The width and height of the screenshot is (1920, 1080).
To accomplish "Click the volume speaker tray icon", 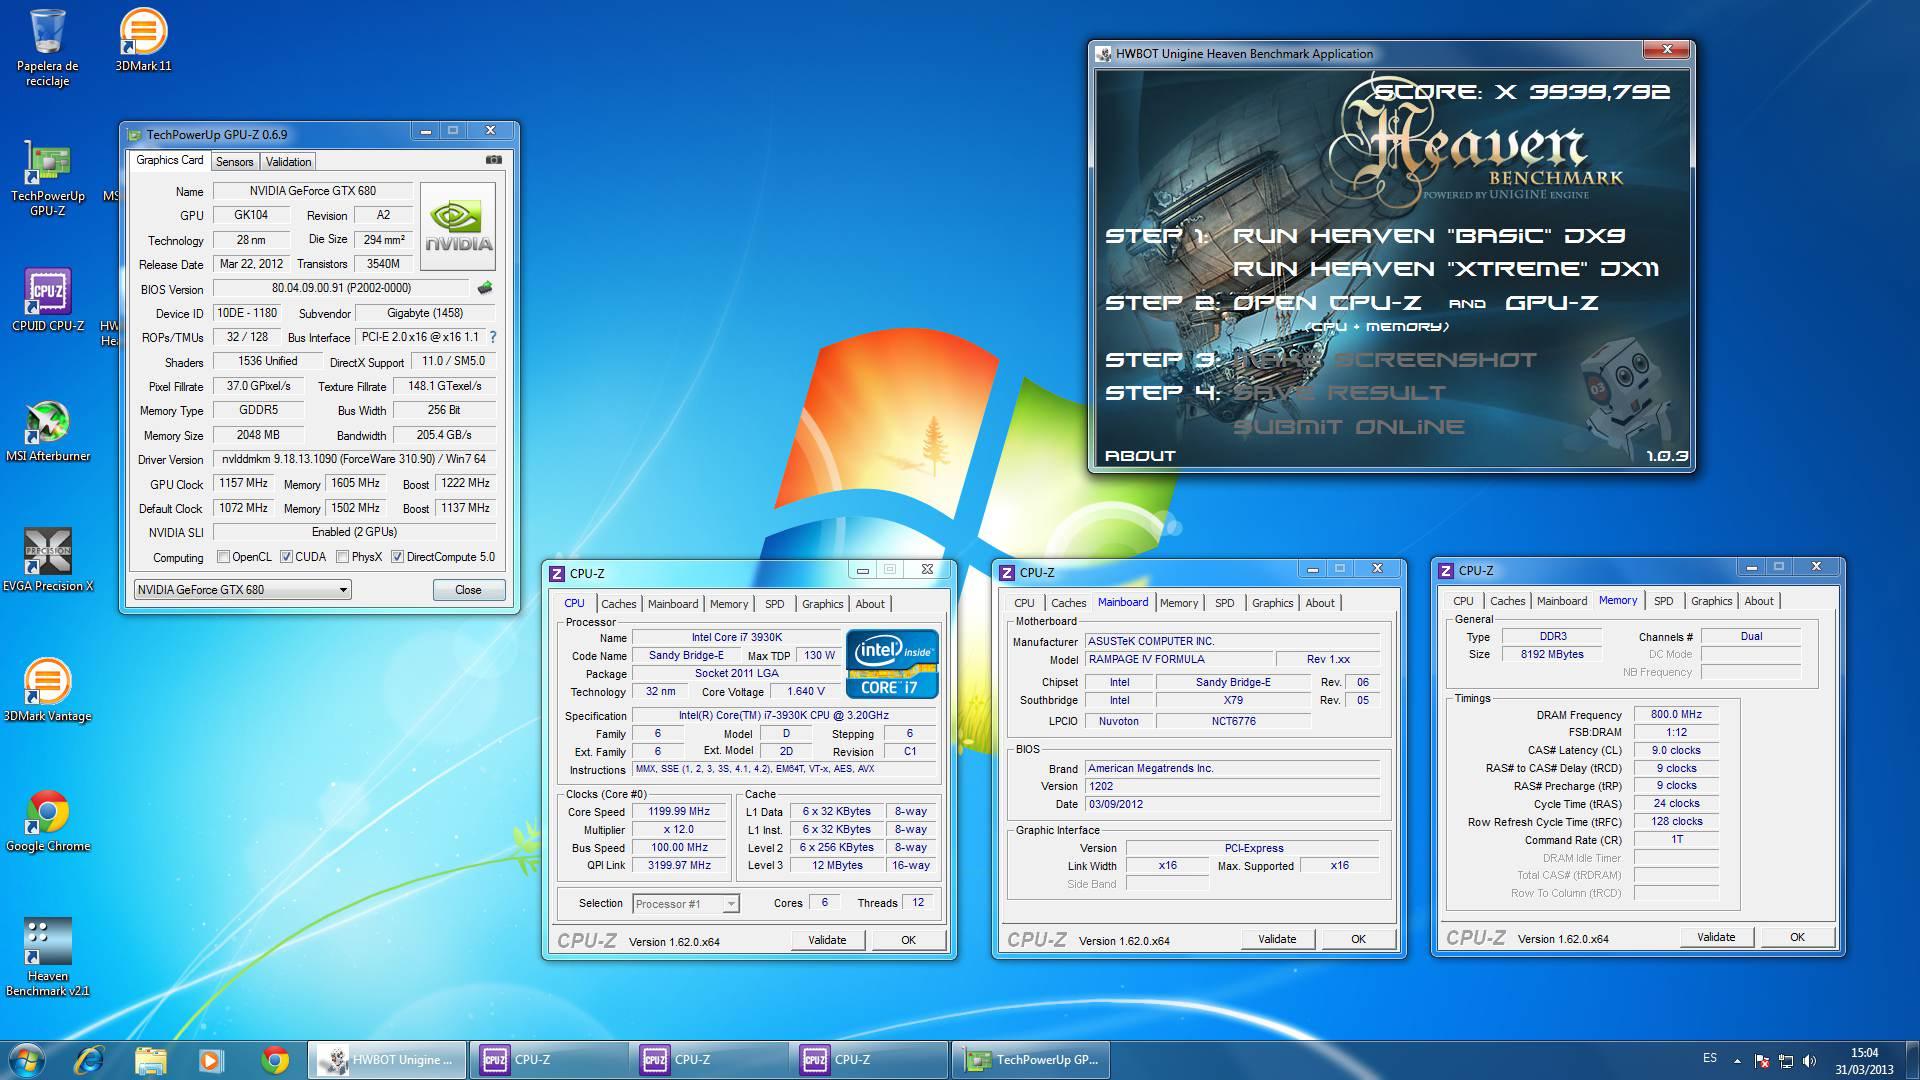I will (1811, 1060).
